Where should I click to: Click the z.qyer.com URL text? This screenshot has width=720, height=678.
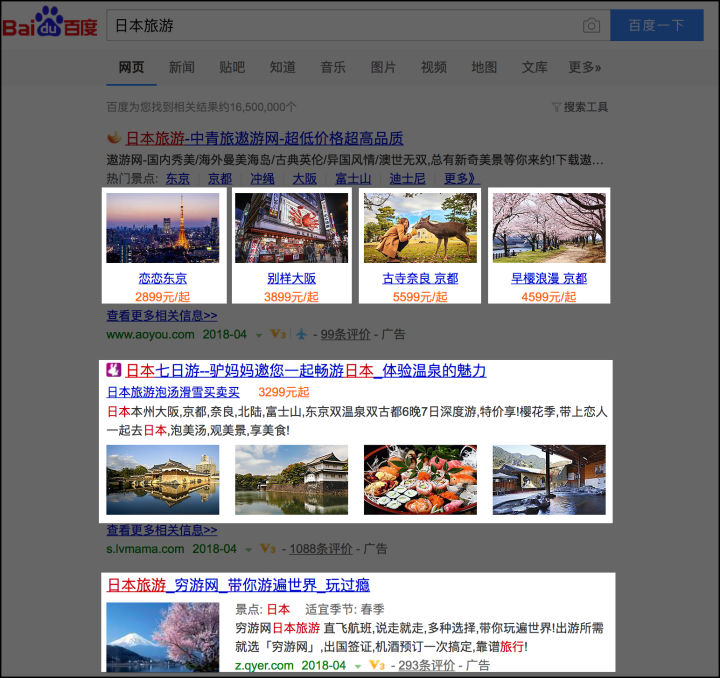[264, 665]
